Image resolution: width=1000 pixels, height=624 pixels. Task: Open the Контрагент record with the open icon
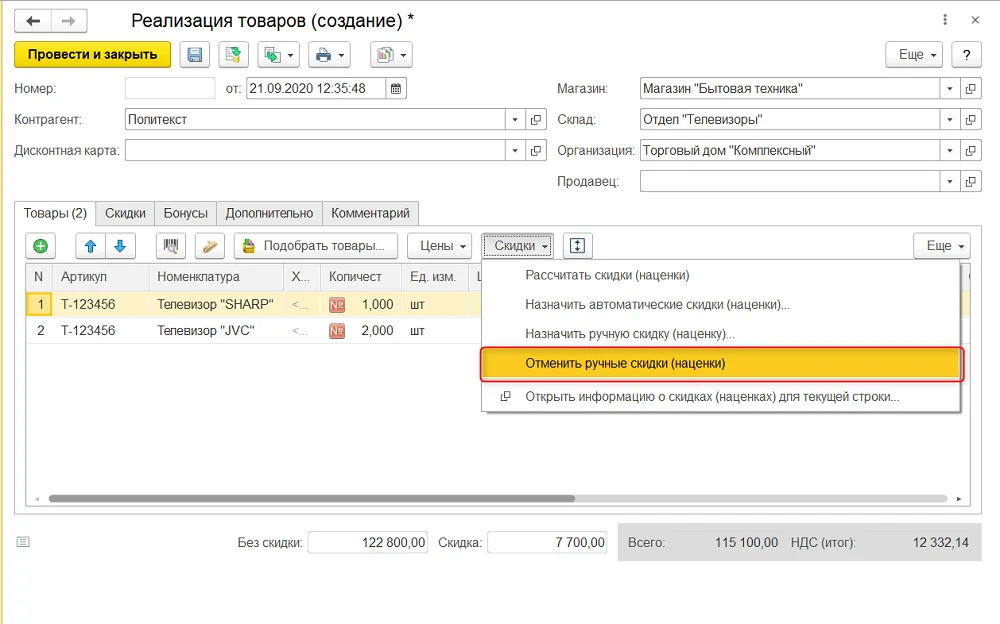tap(536, 119)
